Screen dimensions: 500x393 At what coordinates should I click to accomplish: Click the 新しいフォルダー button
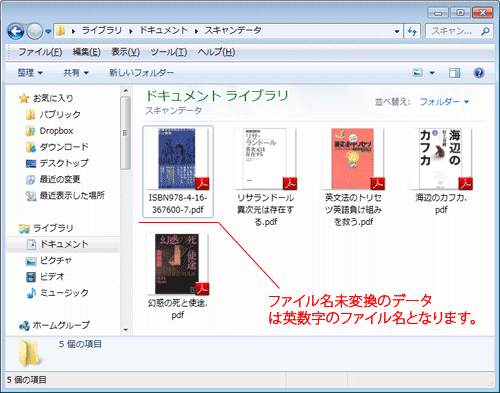pos(141,73)
